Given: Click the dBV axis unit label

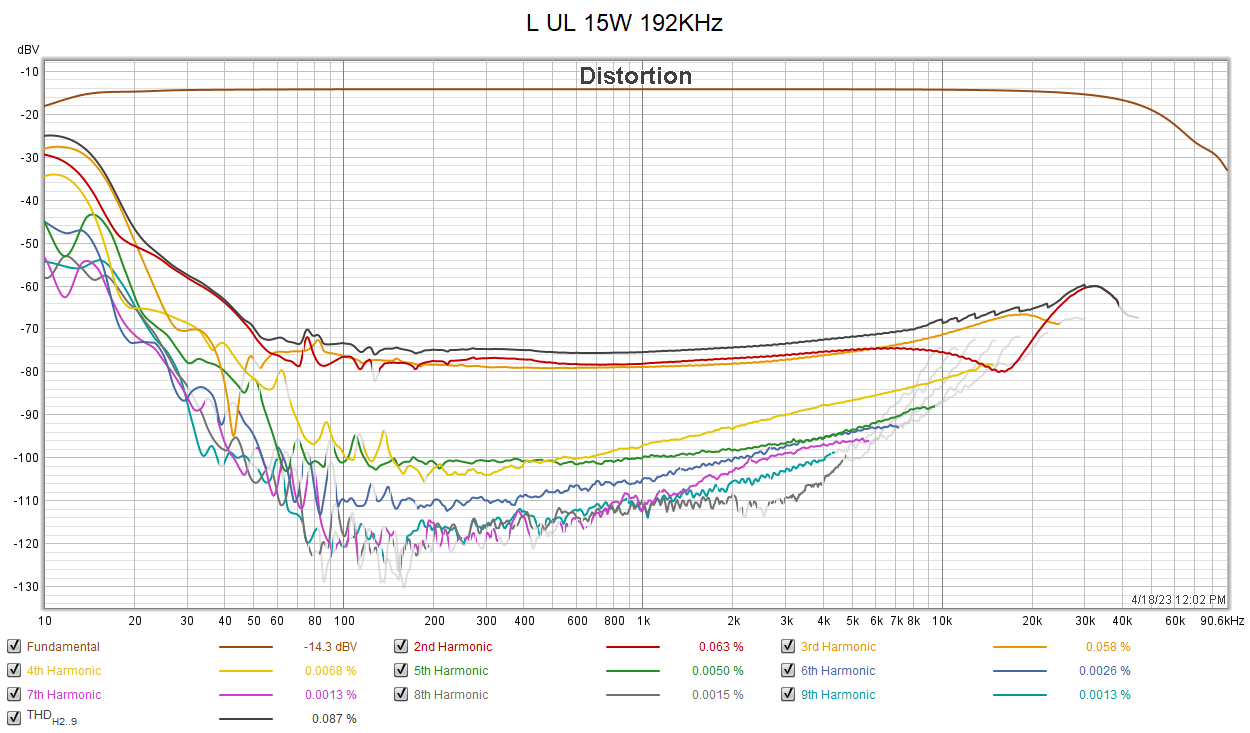Looking at the screenshot, I should [28, 49].
